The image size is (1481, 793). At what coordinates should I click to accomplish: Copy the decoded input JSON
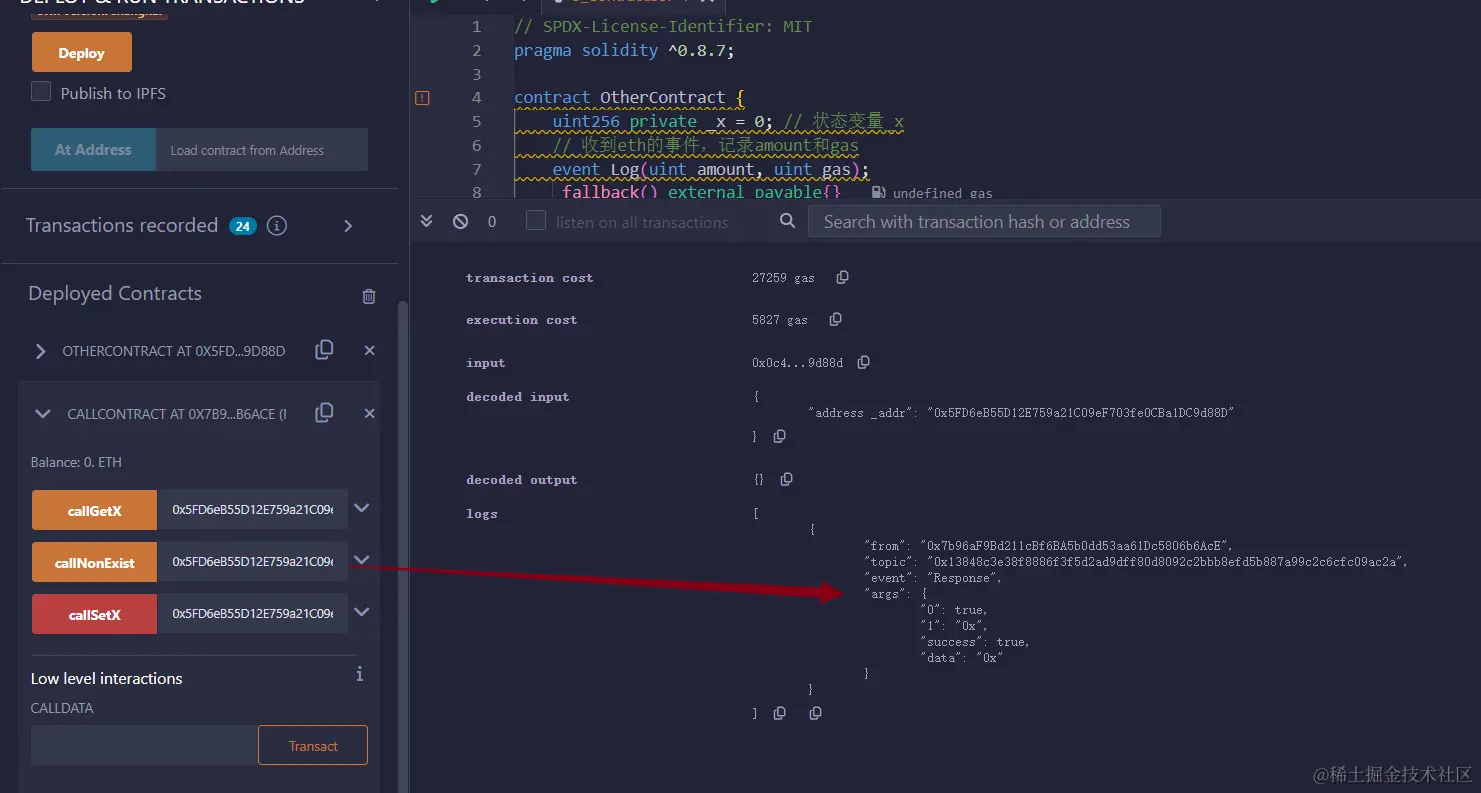[x=779, y=436]
